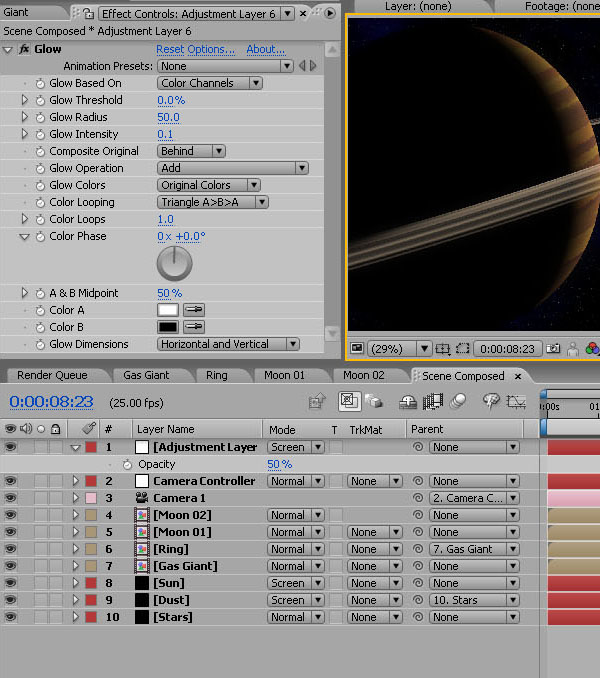Toggle visibility of the Gas Giant layer
The height and width of the screenshot is (678, 600).
click(x=10, y=566)
